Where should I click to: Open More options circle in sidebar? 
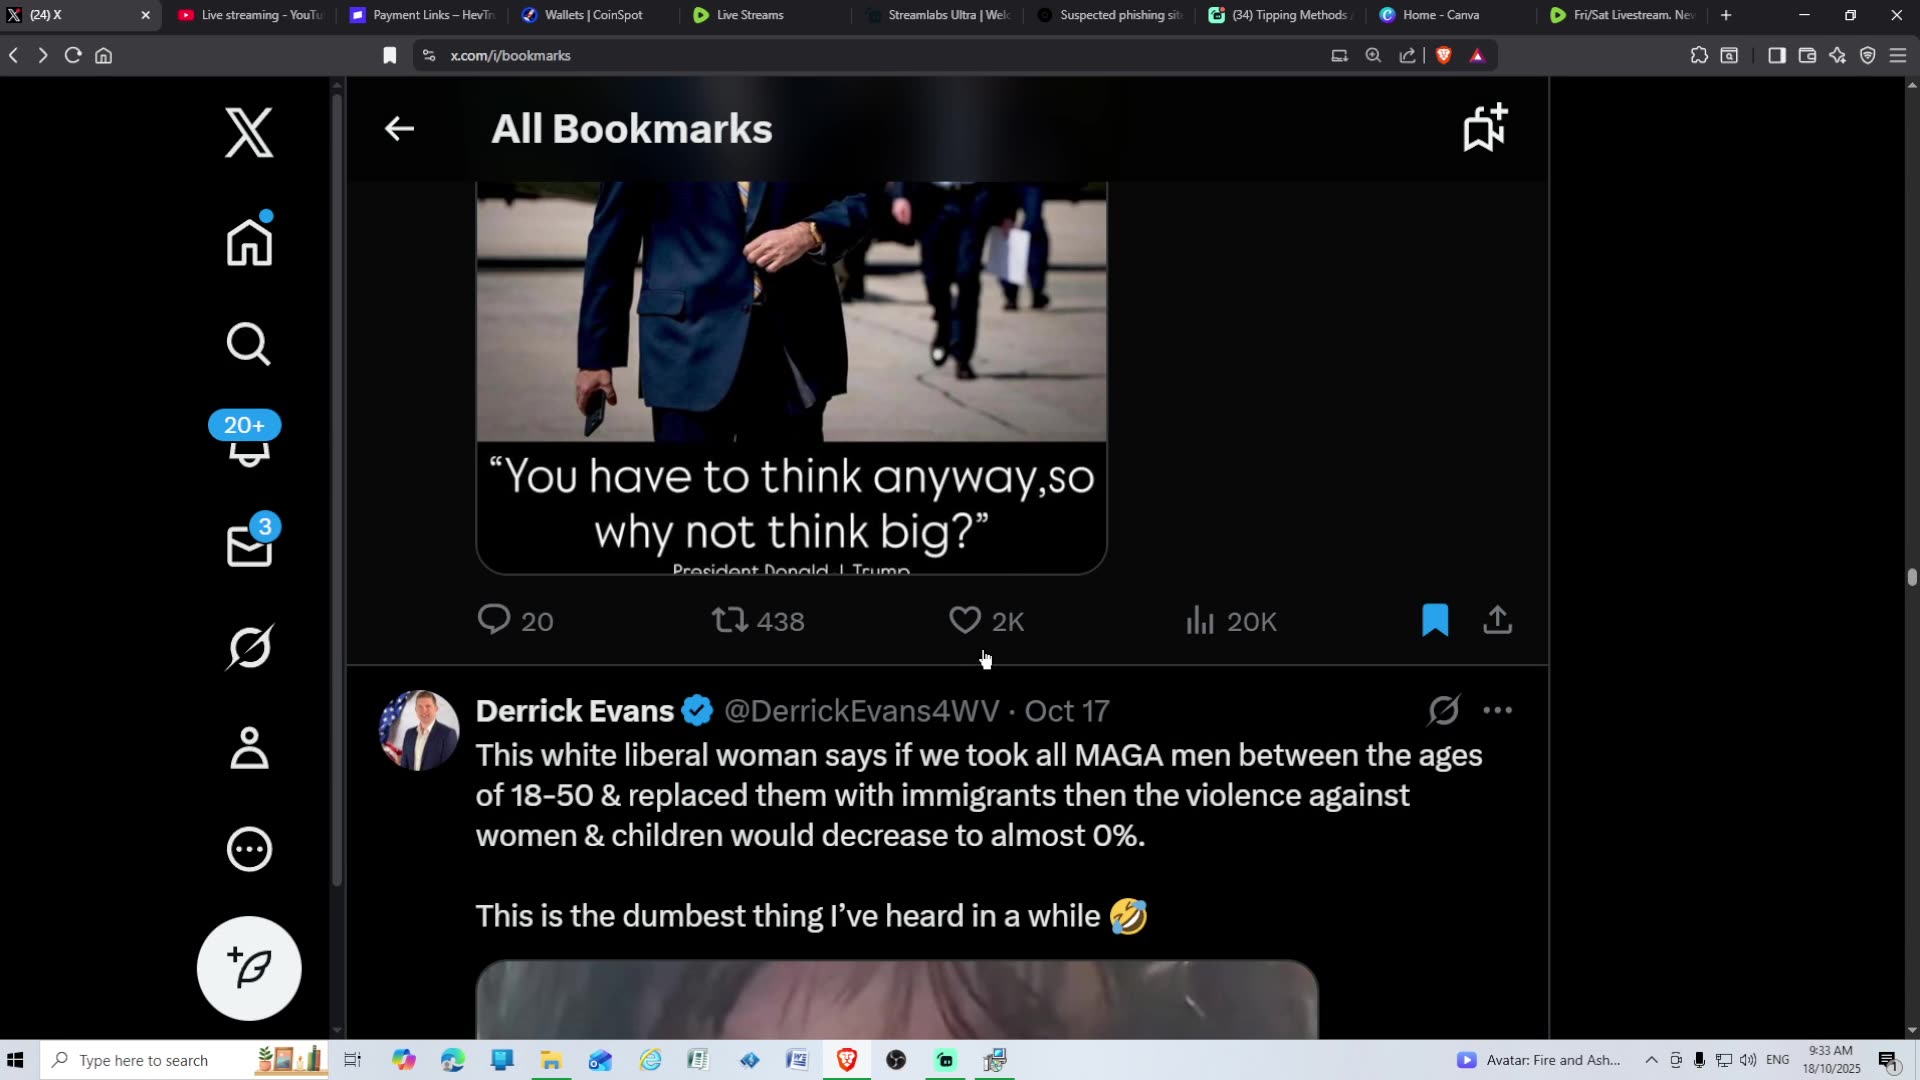click(x=249, y=849)
